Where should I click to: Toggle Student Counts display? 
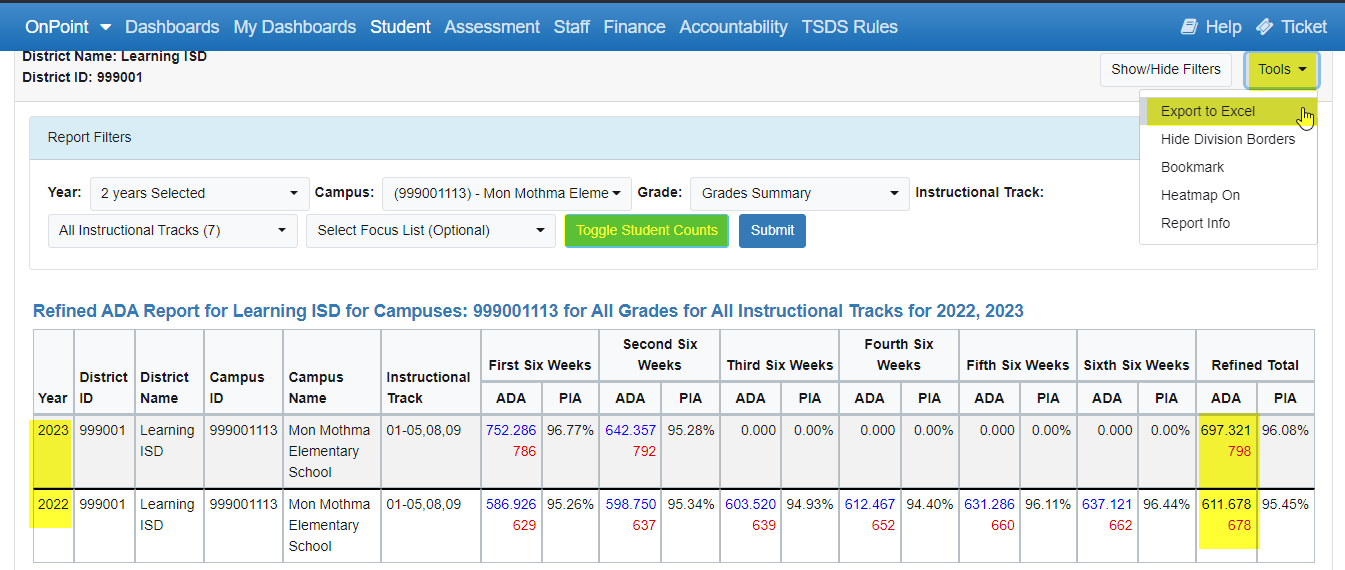pyautogui.click(x=646, y=230)
